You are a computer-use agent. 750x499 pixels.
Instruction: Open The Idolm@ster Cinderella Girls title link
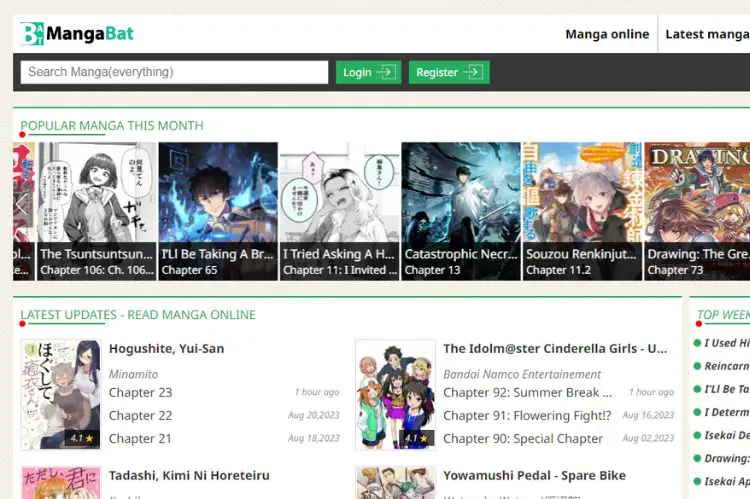tap(555, 349)
